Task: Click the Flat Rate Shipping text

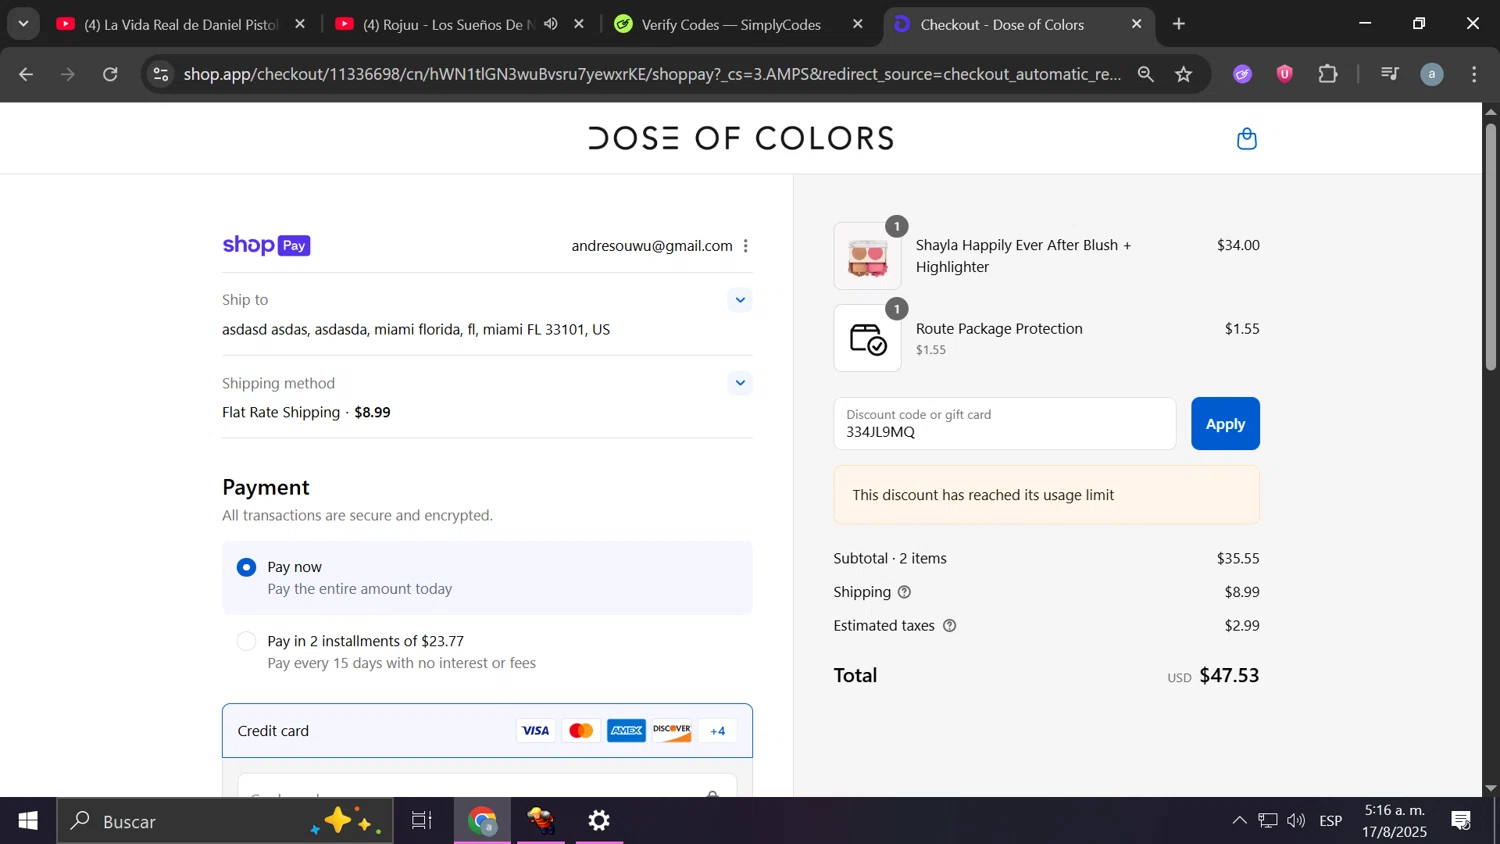Action: pos(281,413)
